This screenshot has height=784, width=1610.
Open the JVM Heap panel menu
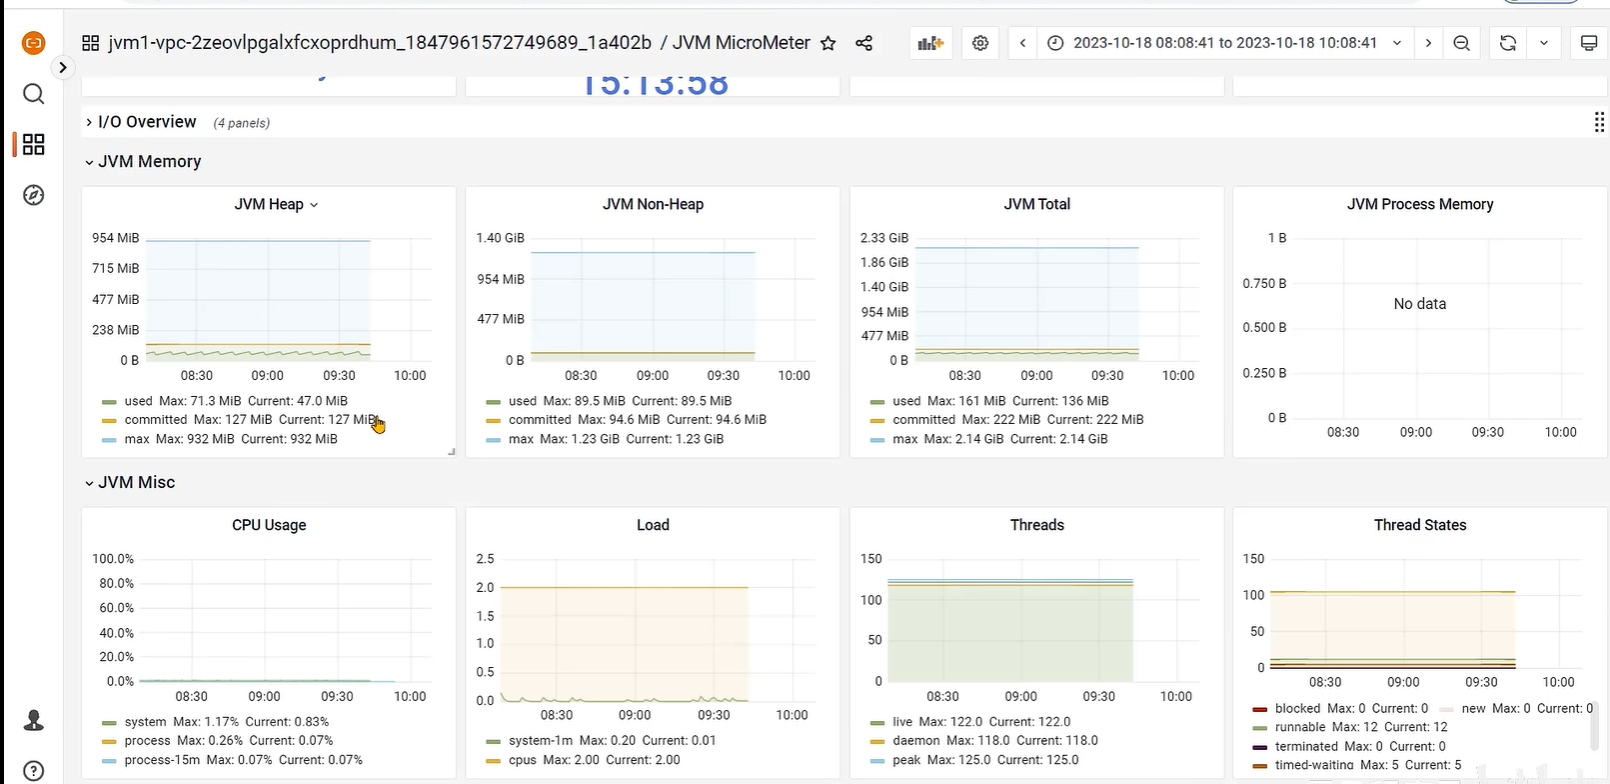click(x=276, y=204)
